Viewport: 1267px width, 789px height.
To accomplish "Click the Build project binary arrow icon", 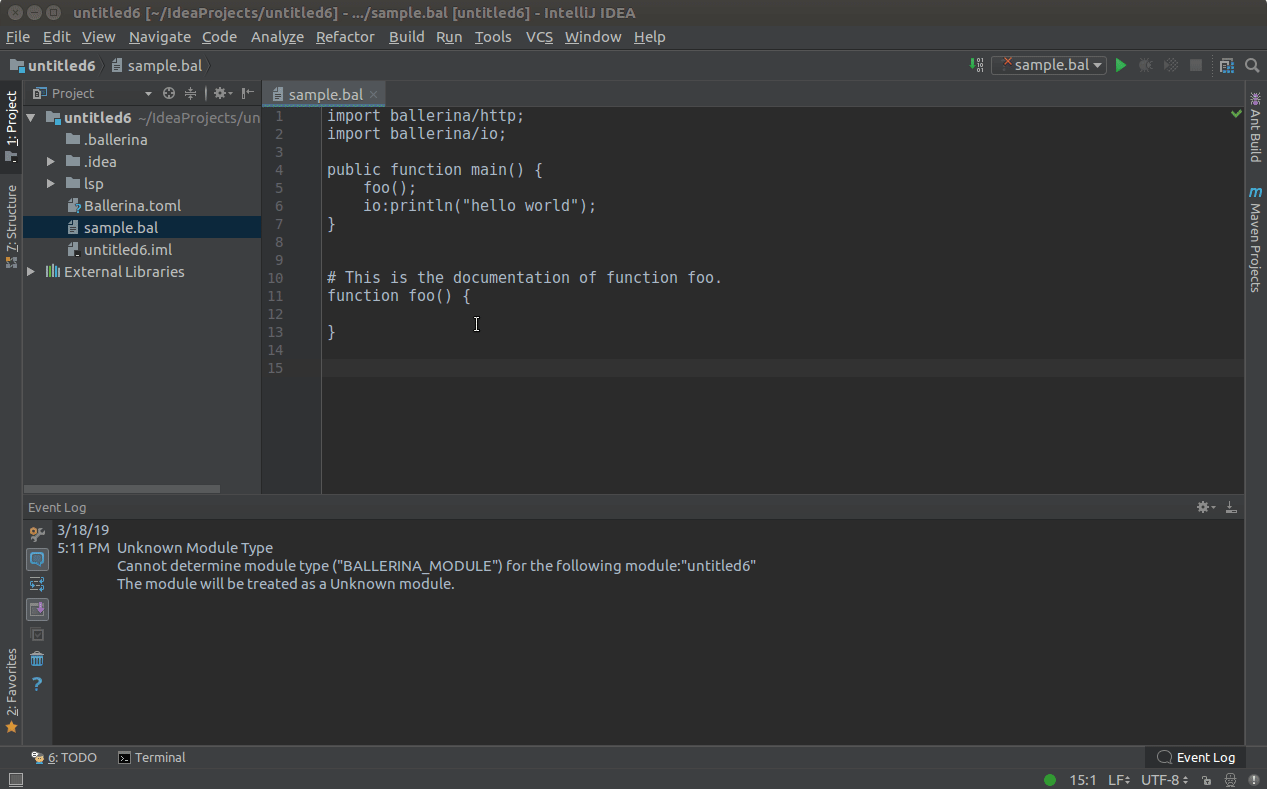I will (x=977, y=65).
